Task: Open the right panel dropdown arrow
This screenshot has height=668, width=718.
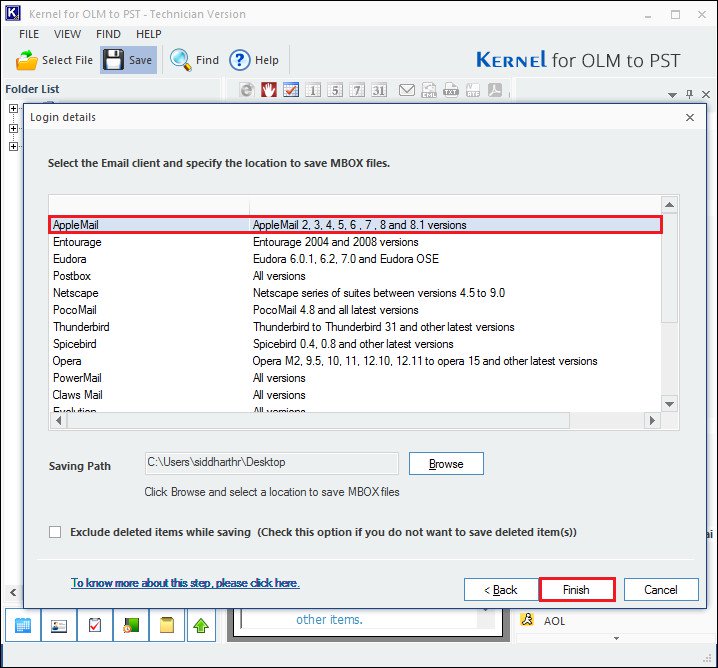Action: point(672,95)
